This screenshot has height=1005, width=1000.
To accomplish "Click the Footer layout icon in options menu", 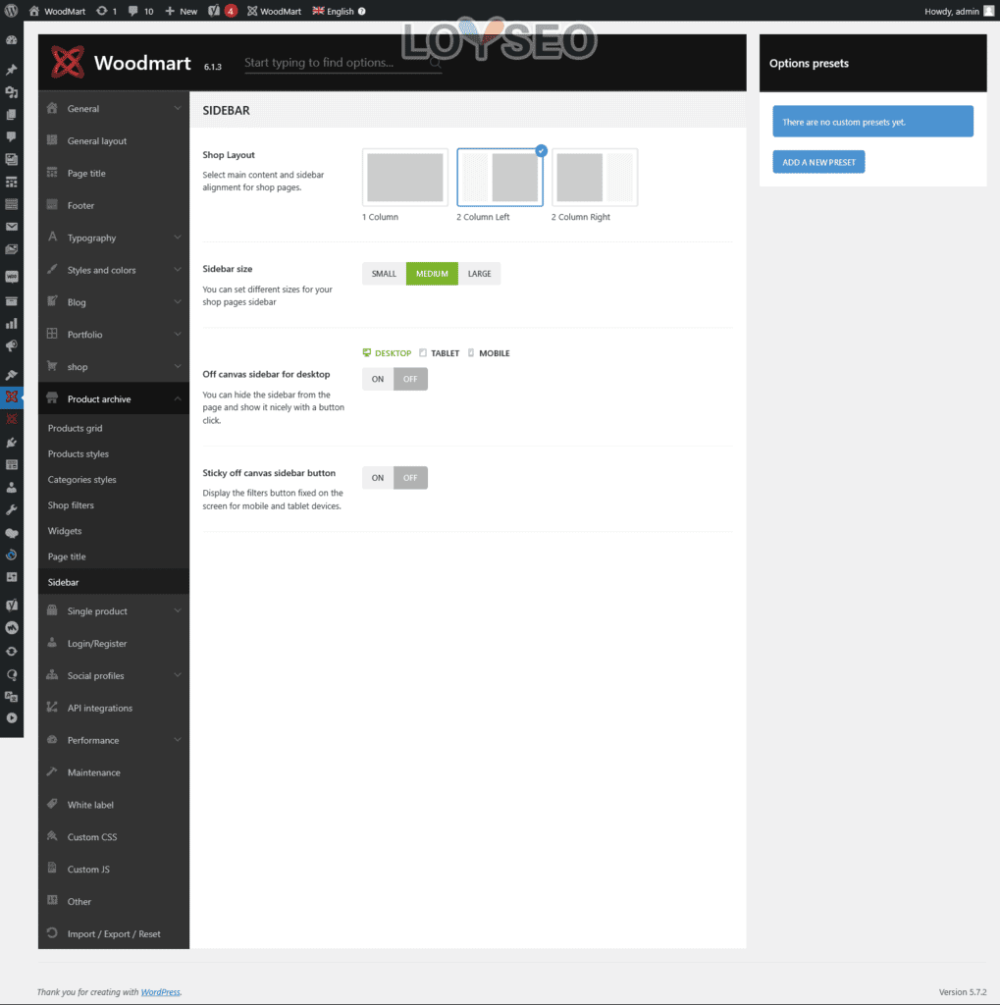I will [52, 204].
